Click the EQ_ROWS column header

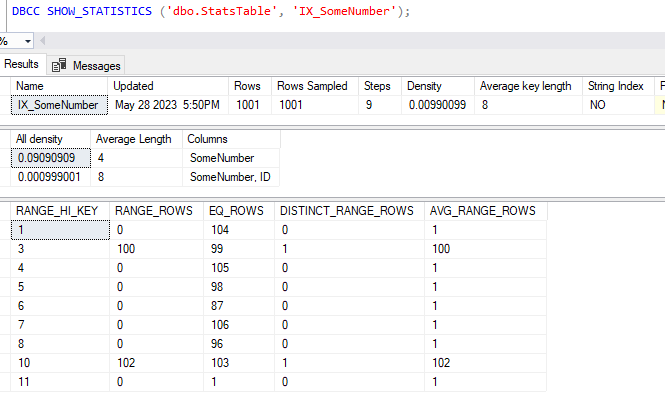[236, 211]
